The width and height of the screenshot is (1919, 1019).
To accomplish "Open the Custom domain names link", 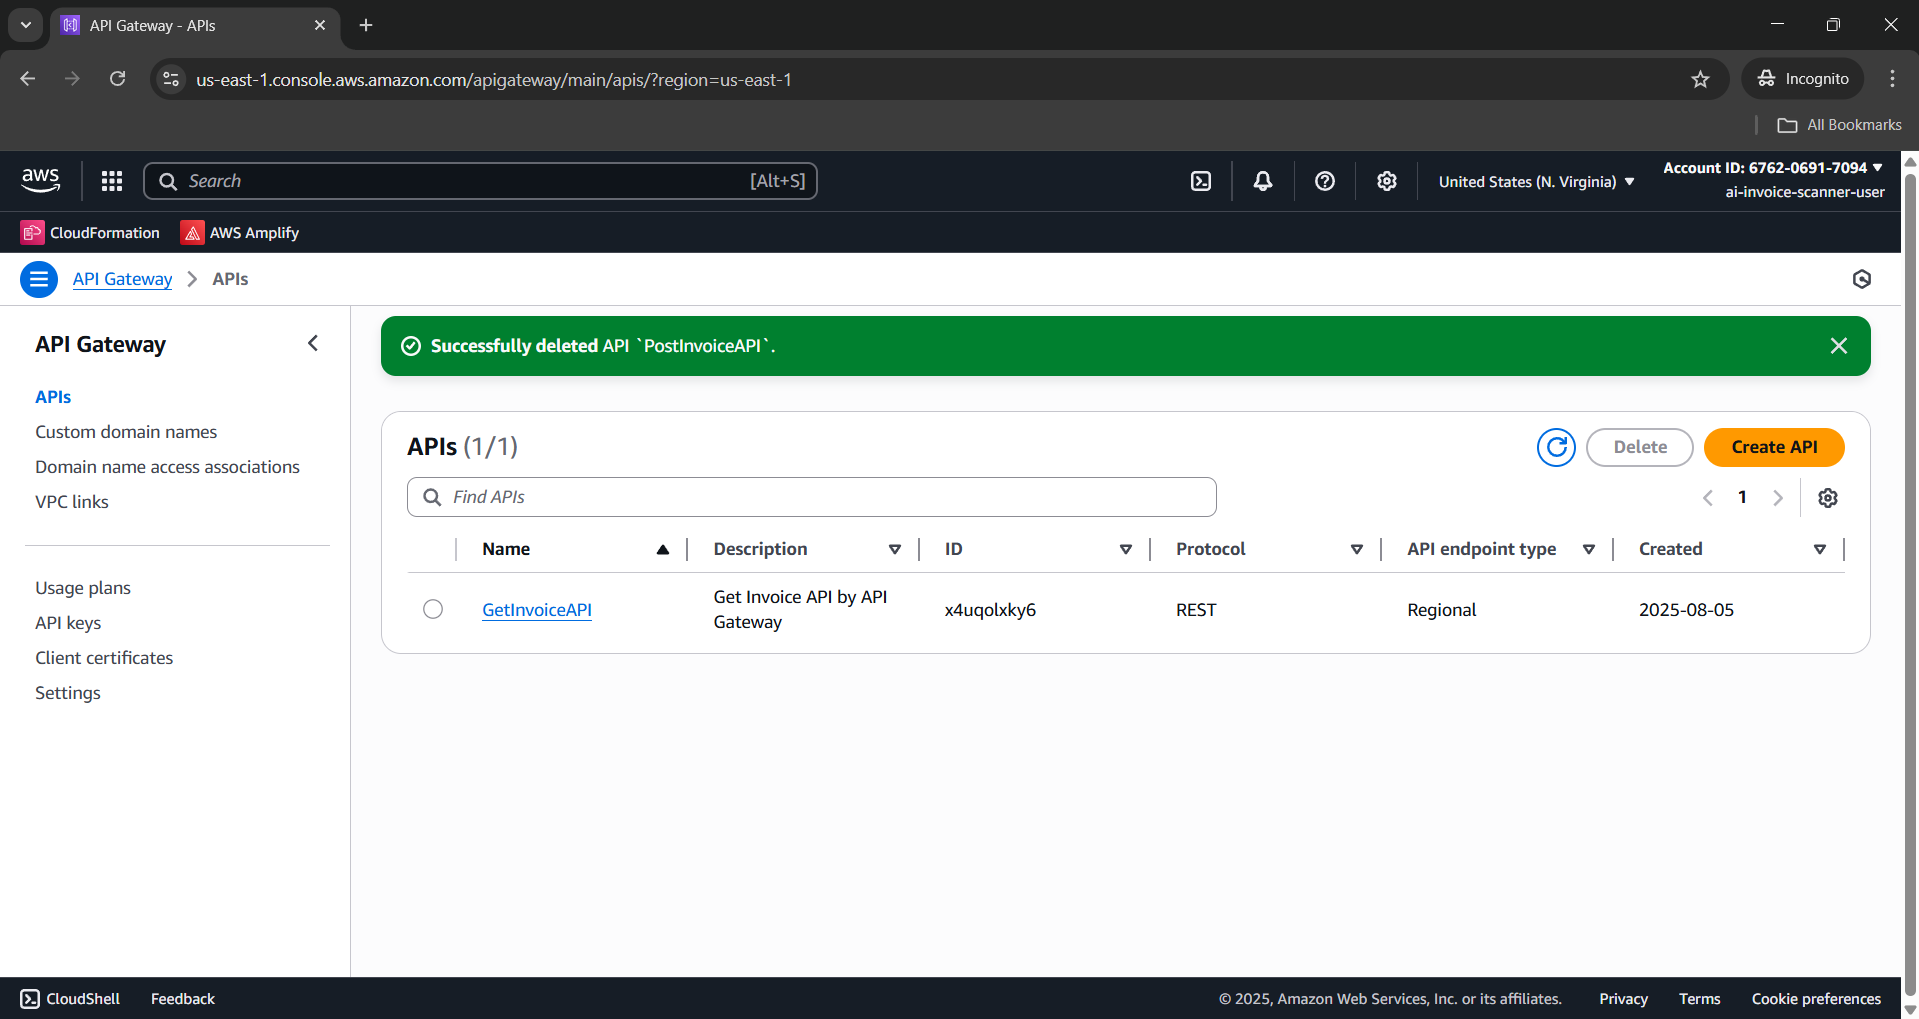I will (x=125, y=431).
